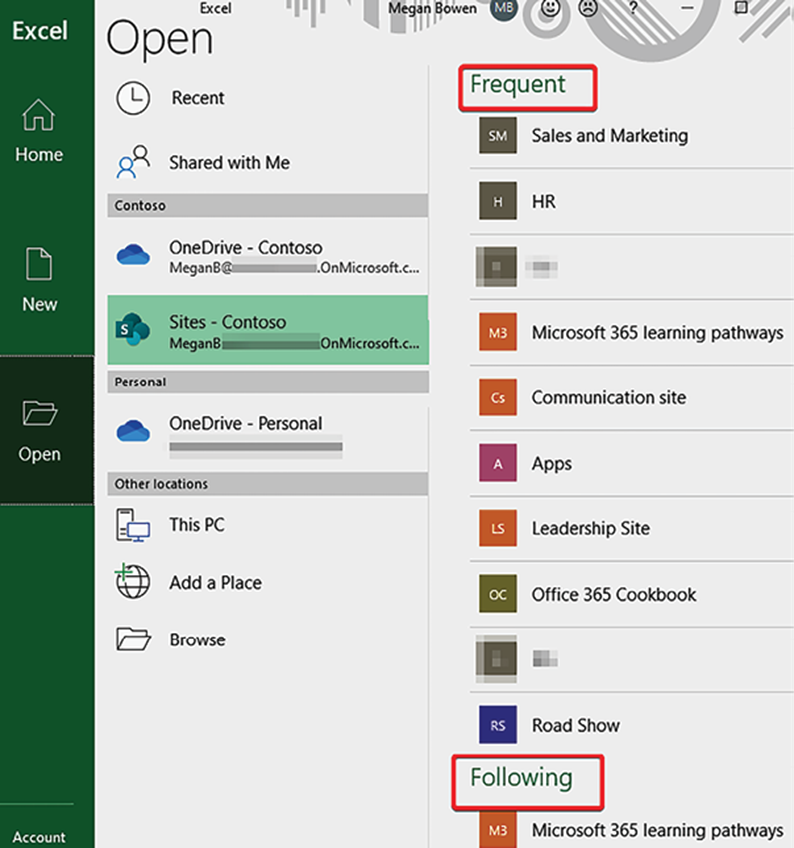Click the open folder icon in the sidebar

point(39,413)
